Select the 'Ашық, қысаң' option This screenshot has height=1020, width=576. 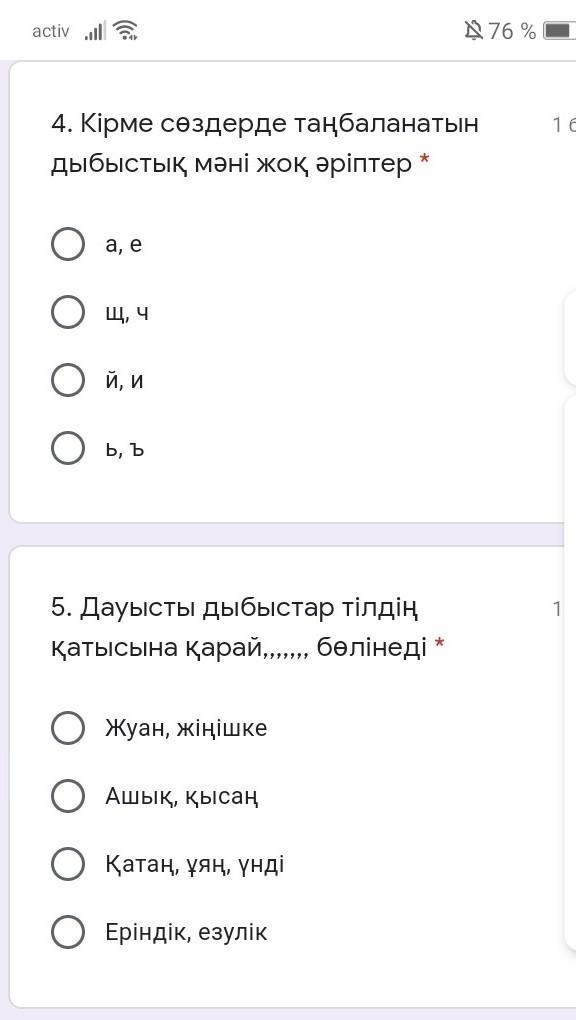68,796
